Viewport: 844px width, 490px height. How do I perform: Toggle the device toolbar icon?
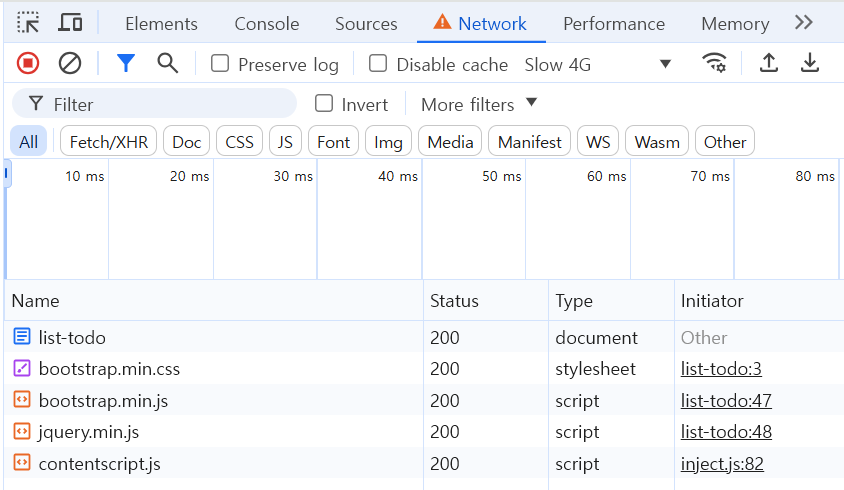tap(70, 23)
